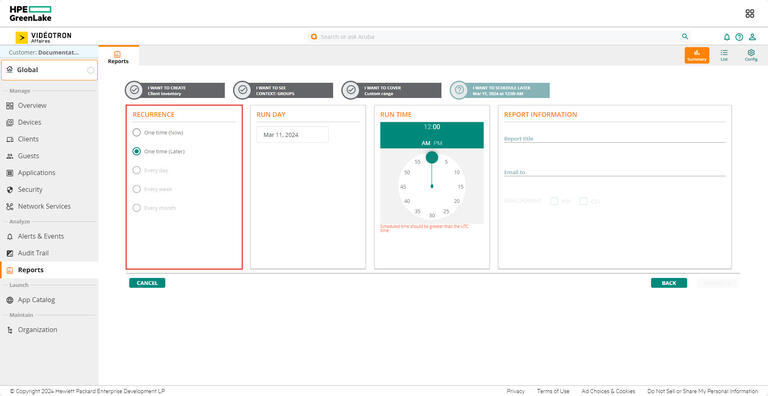The width and height of the screenshot is (768, 396).
Task: Select the One time (Now) radio button
Action: (137, 132)
